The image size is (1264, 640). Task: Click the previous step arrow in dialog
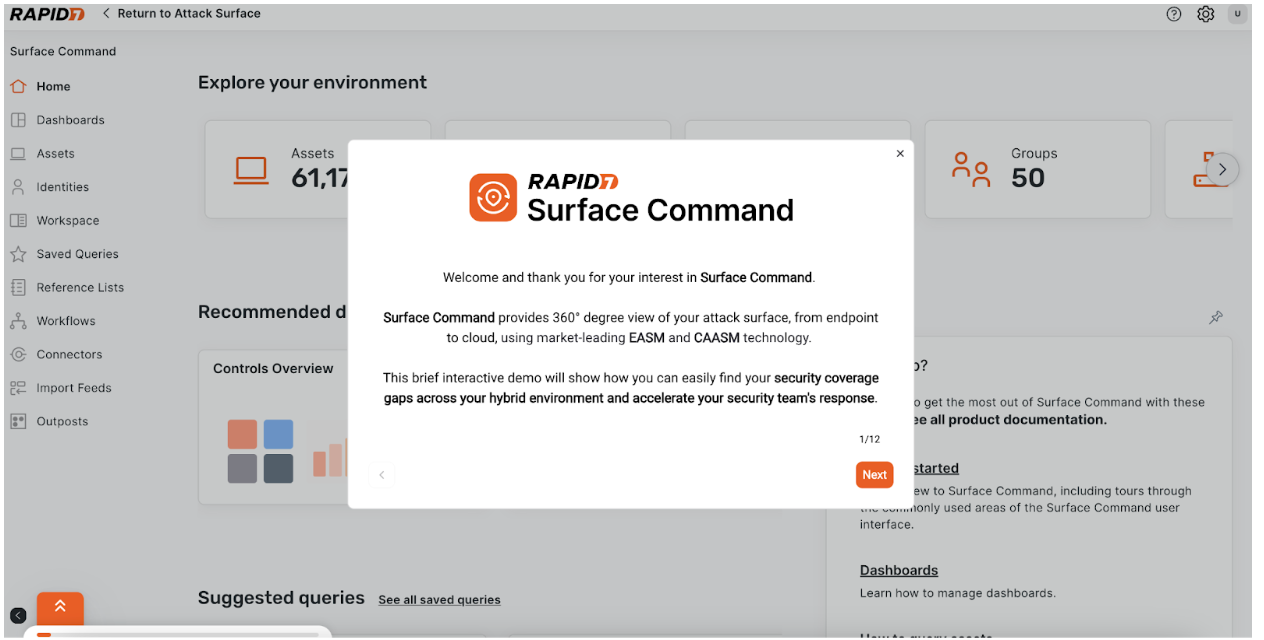click(x=381, y=475)
